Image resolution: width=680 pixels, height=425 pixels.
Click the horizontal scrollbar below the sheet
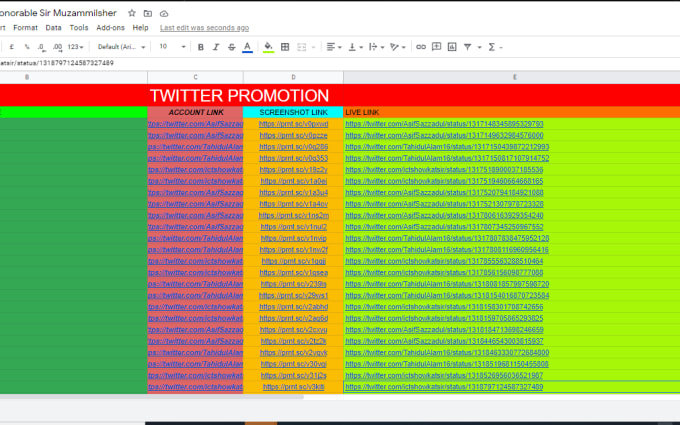tap(152, 396)
